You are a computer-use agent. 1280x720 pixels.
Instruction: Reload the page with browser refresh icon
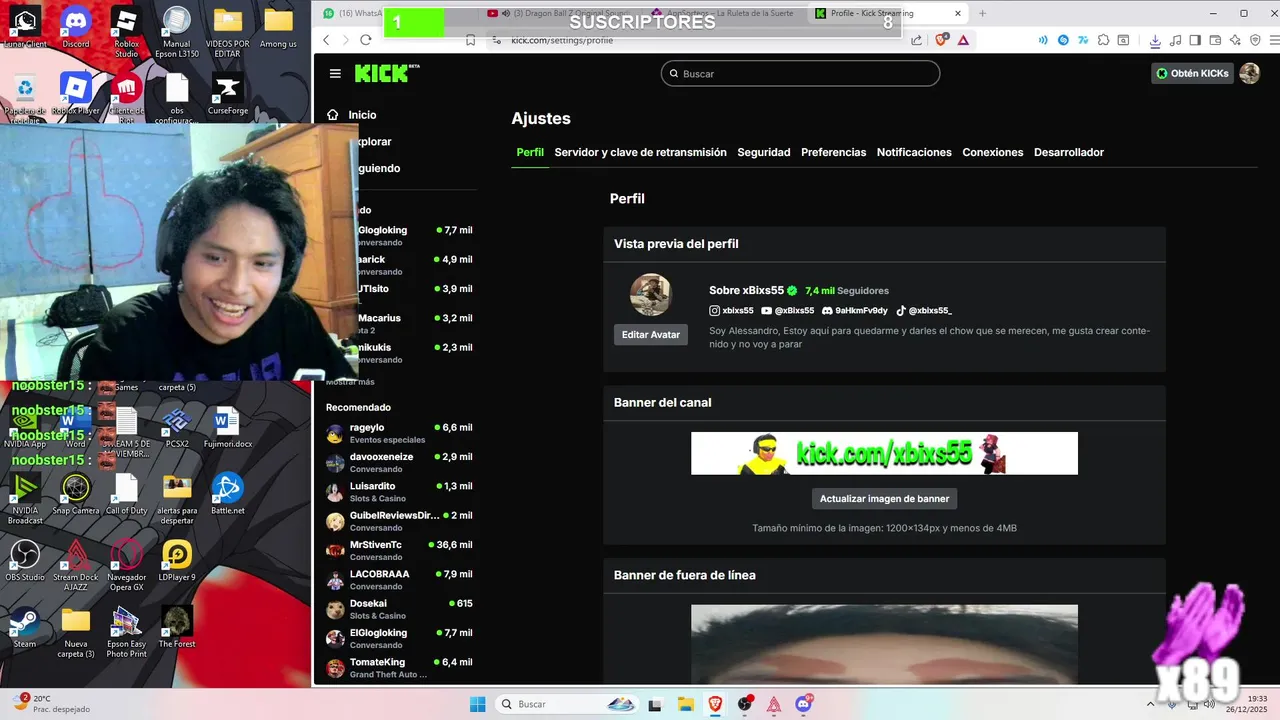coord(365,40)
